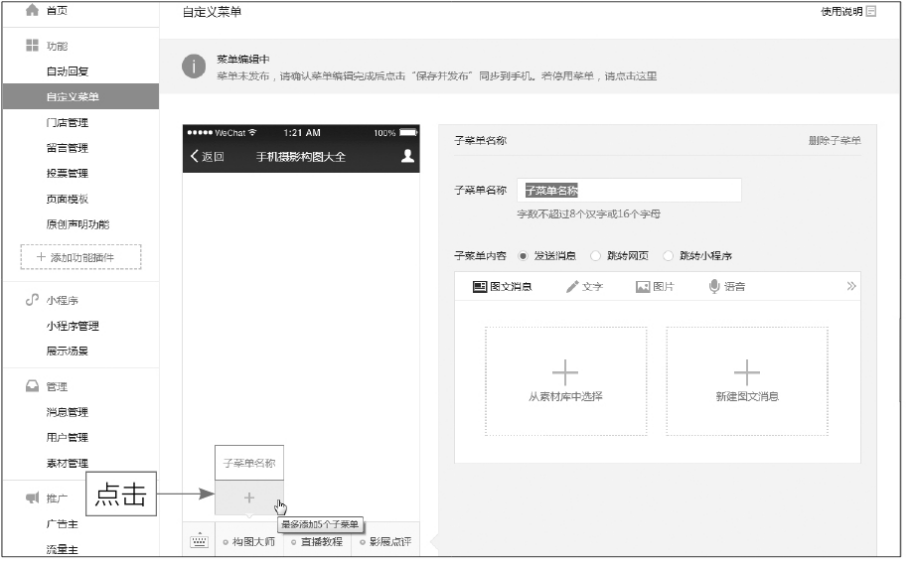Select the 跳转小程序 radio button

click(x=668, y=255)
